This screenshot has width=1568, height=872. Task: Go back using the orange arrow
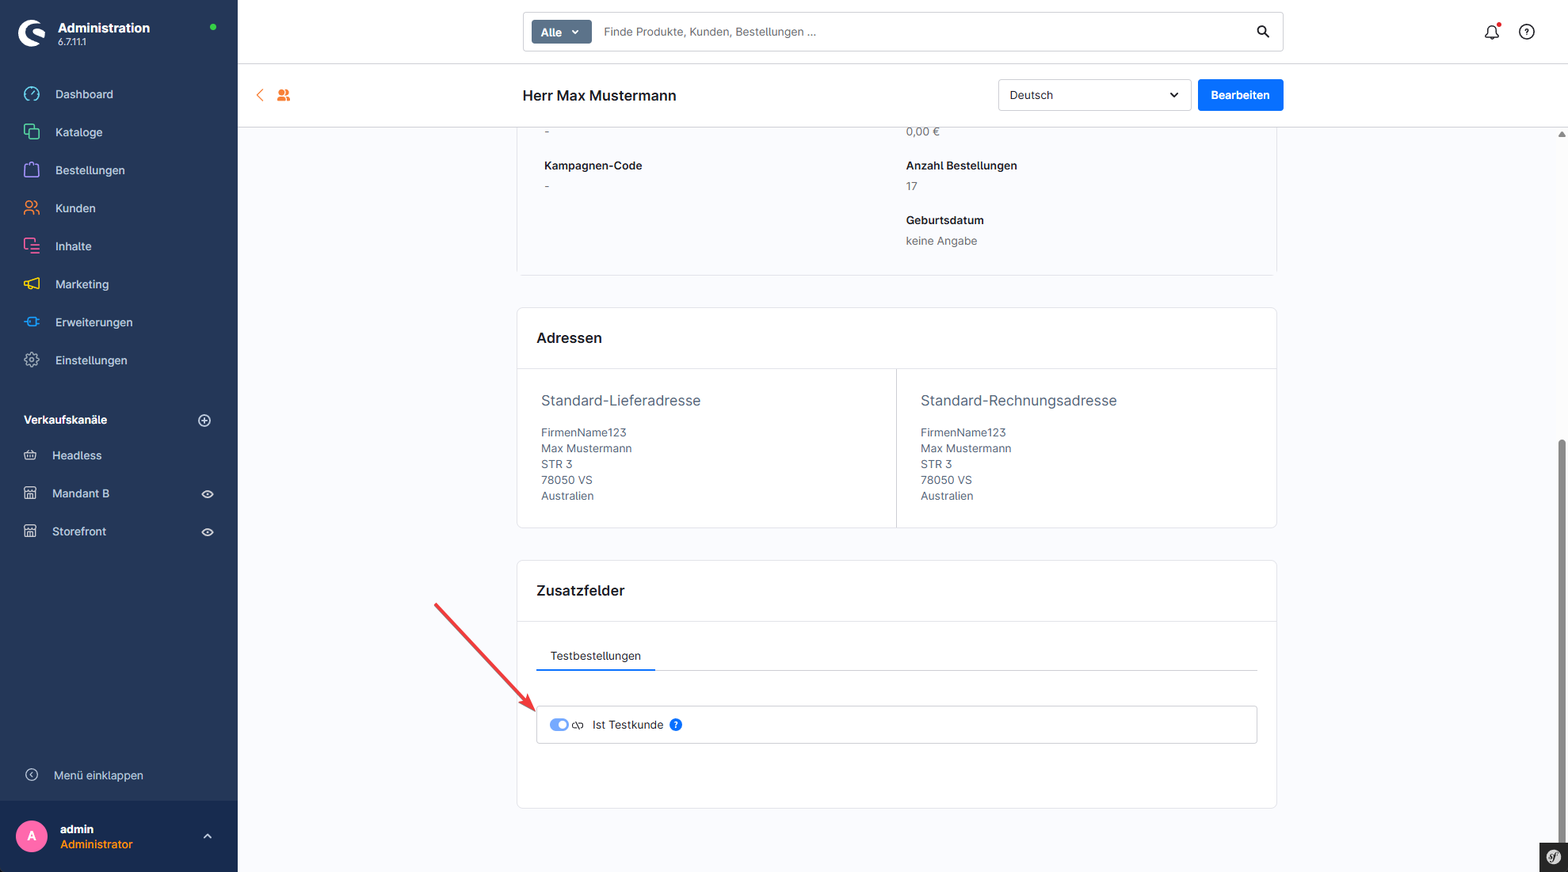[260, 95]
